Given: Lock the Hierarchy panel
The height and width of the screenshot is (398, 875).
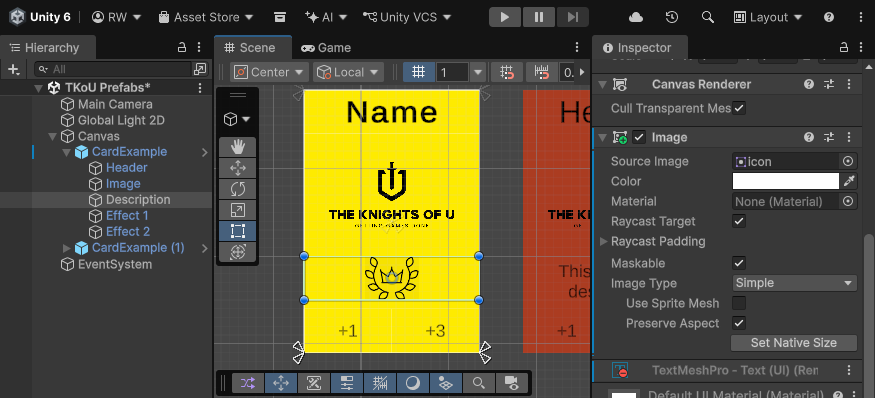Looking at the screenshot, I should 181,47.
